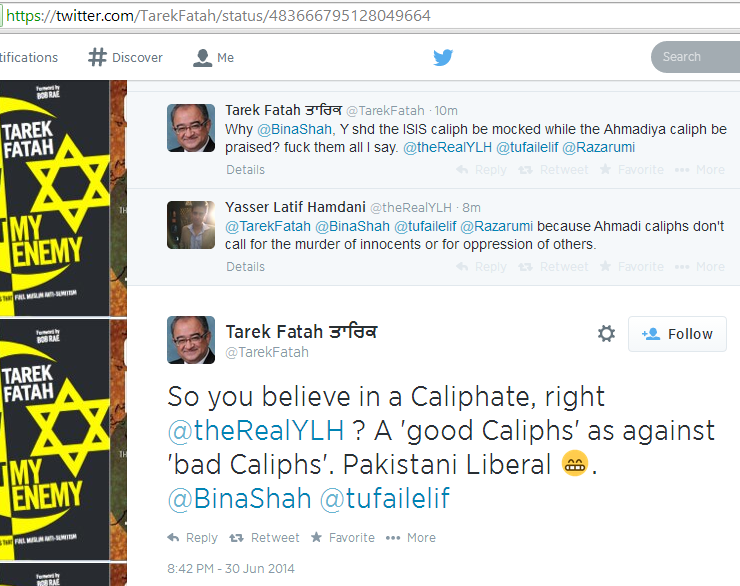Open @BinaShah mention in the main tweet

click(x=239, y=499)
